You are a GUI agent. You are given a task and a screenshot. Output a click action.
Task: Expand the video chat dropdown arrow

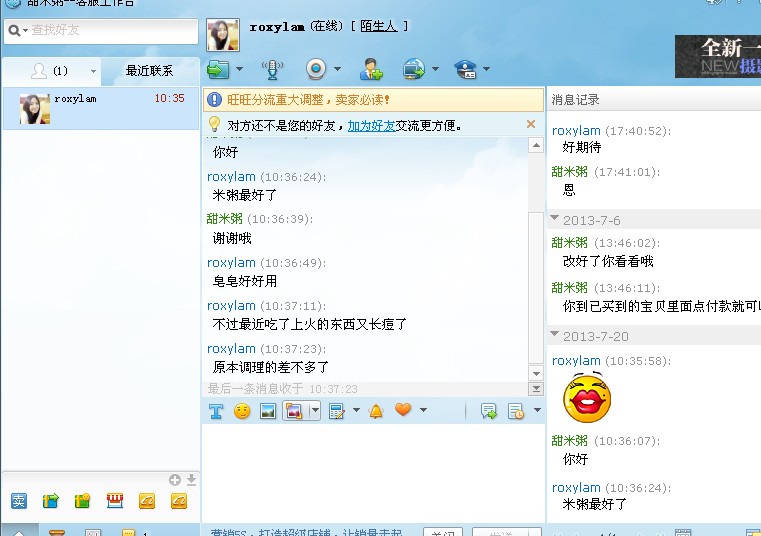337,69
